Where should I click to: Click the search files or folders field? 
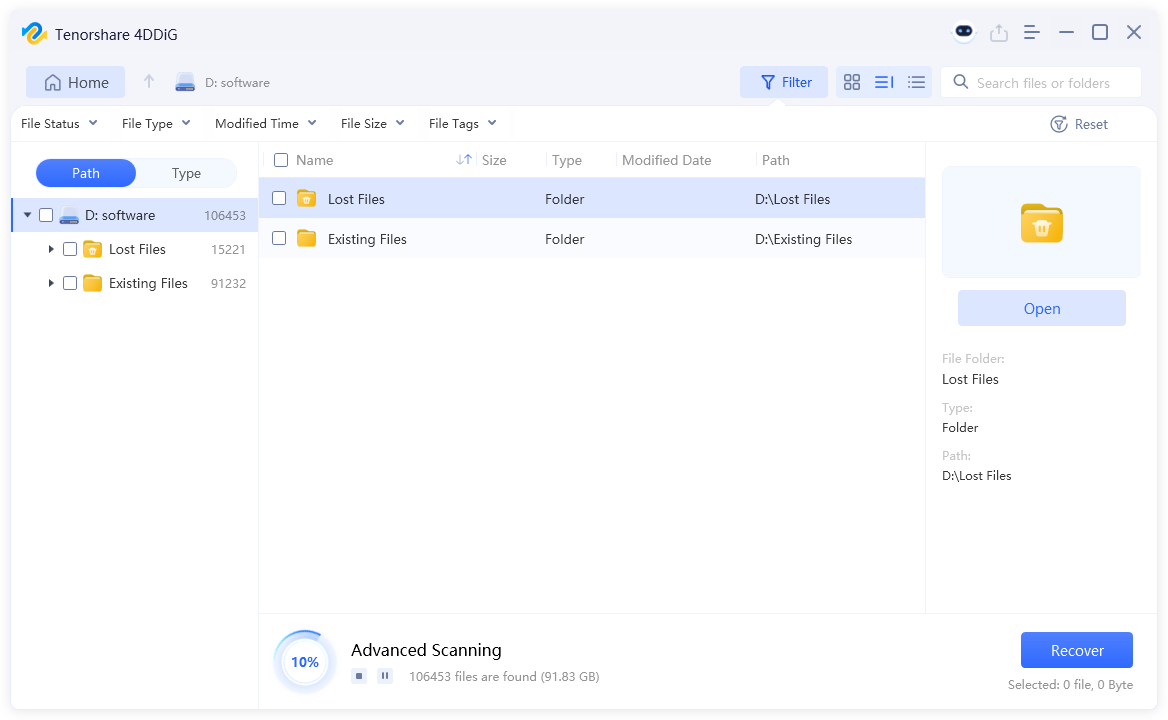(x=1043, y=83)
